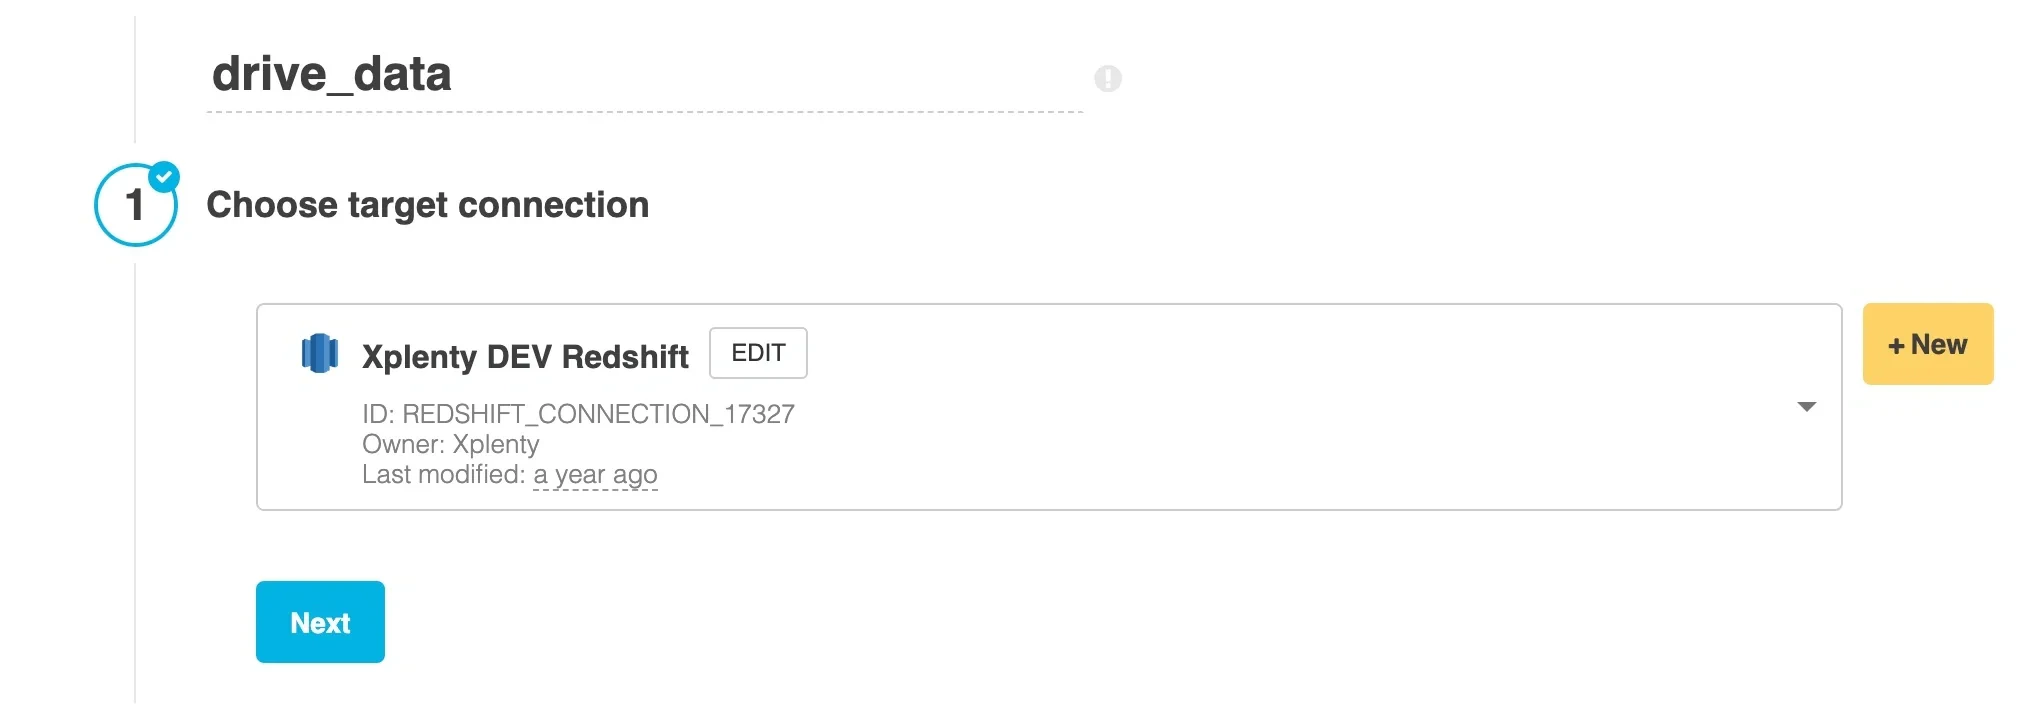Create a new connection with + New

1927,343
